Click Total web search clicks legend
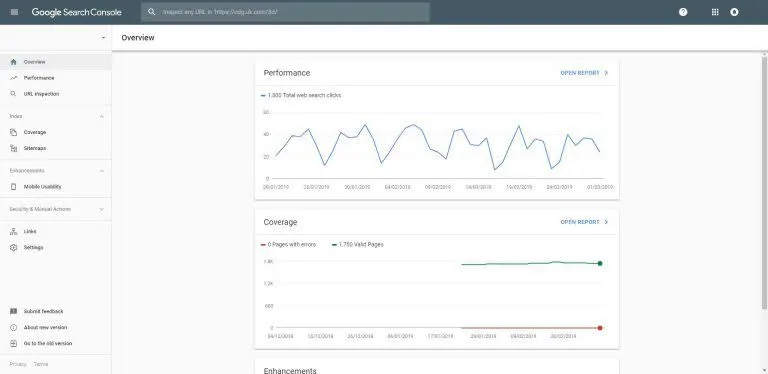Viewport: 768px width, 374px height. (x=301, y=95)
